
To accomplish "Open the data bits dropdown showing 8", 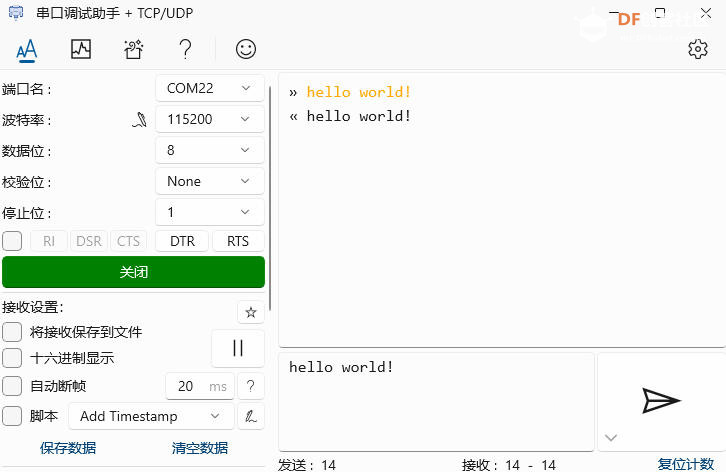I will 210,150.
